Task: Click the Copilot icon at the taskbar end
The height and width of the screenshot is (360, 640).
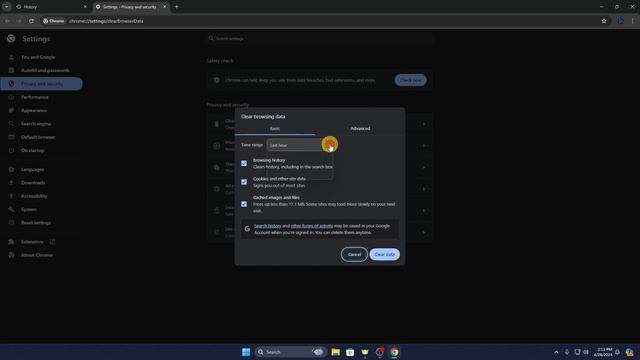Action: 629,352
